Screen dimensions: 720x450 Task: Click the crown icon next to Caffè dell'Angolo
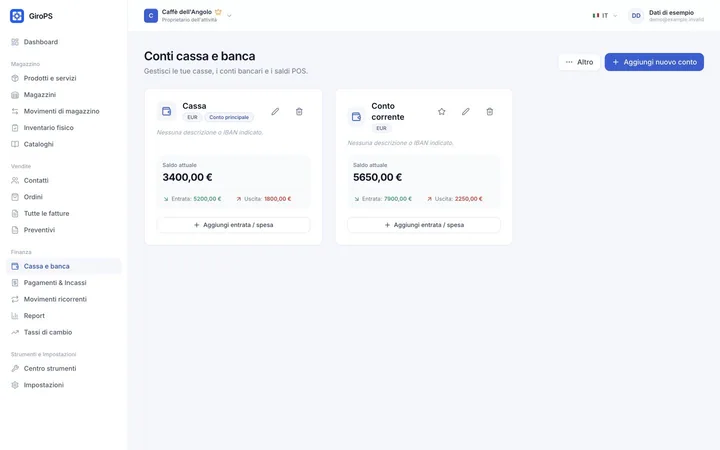click(x=218, y=12)
